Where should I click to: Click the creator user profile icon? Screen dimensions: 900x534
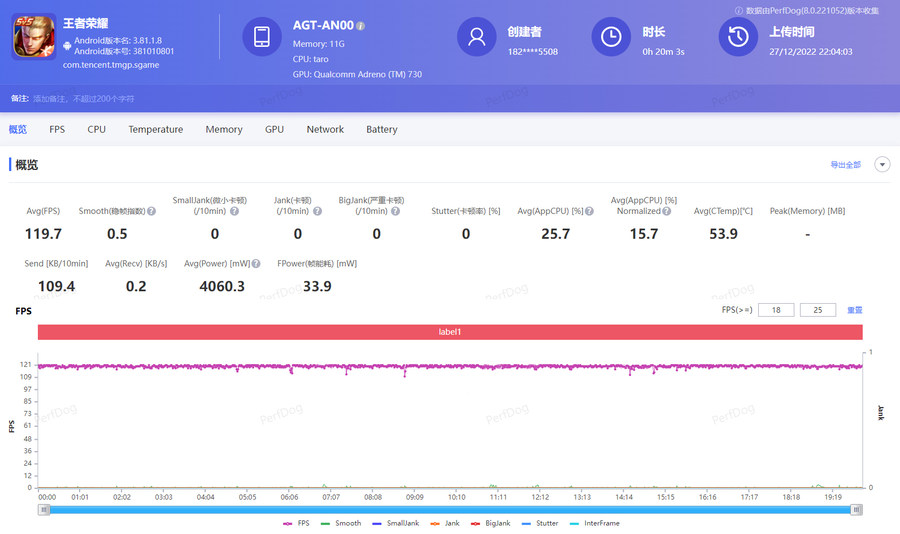pos(477,37)
